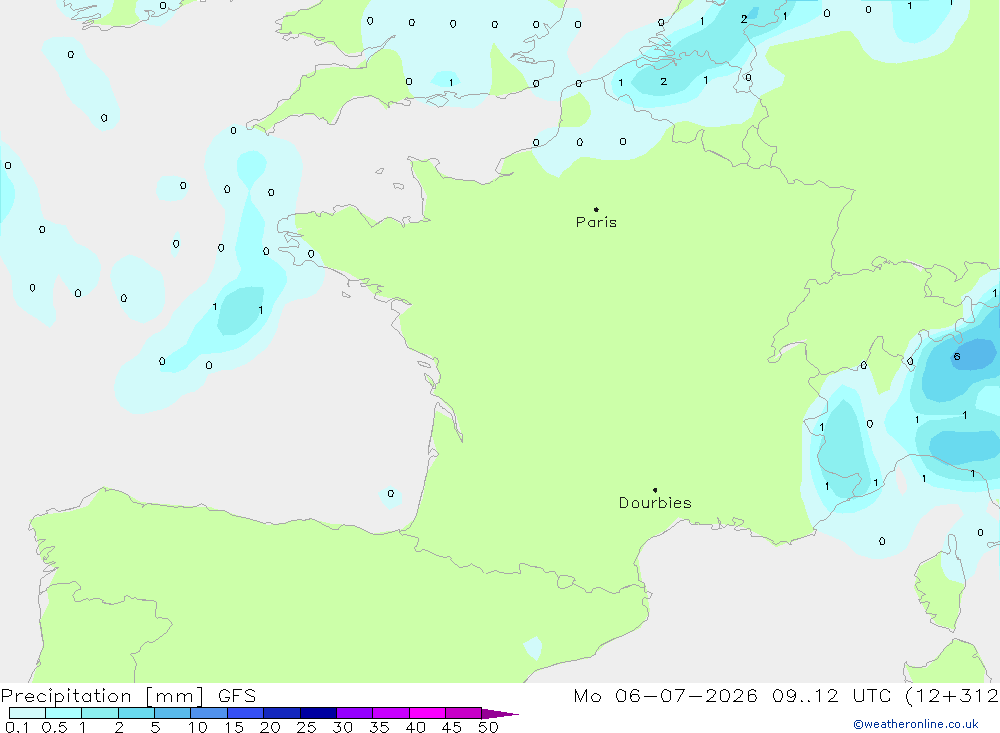This screenshot has height=733, width=1000.
Task: Select the Paris city label
Action: (596, 222)
